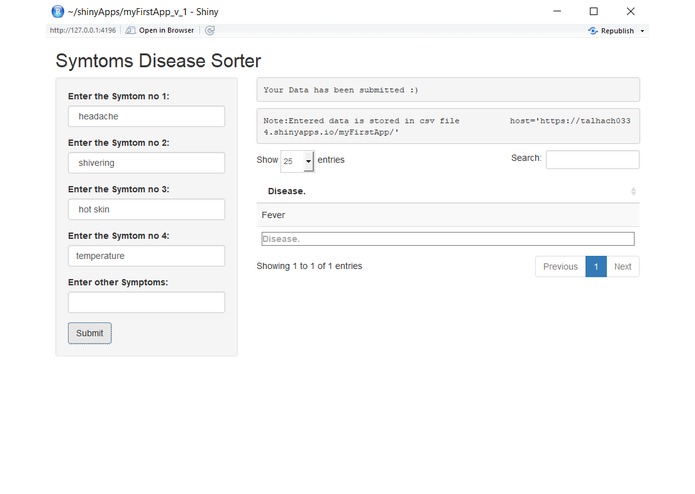Sort the table by the Disease. column header
695x494 pixels.
pyautogui.click(x=448, y=191)
